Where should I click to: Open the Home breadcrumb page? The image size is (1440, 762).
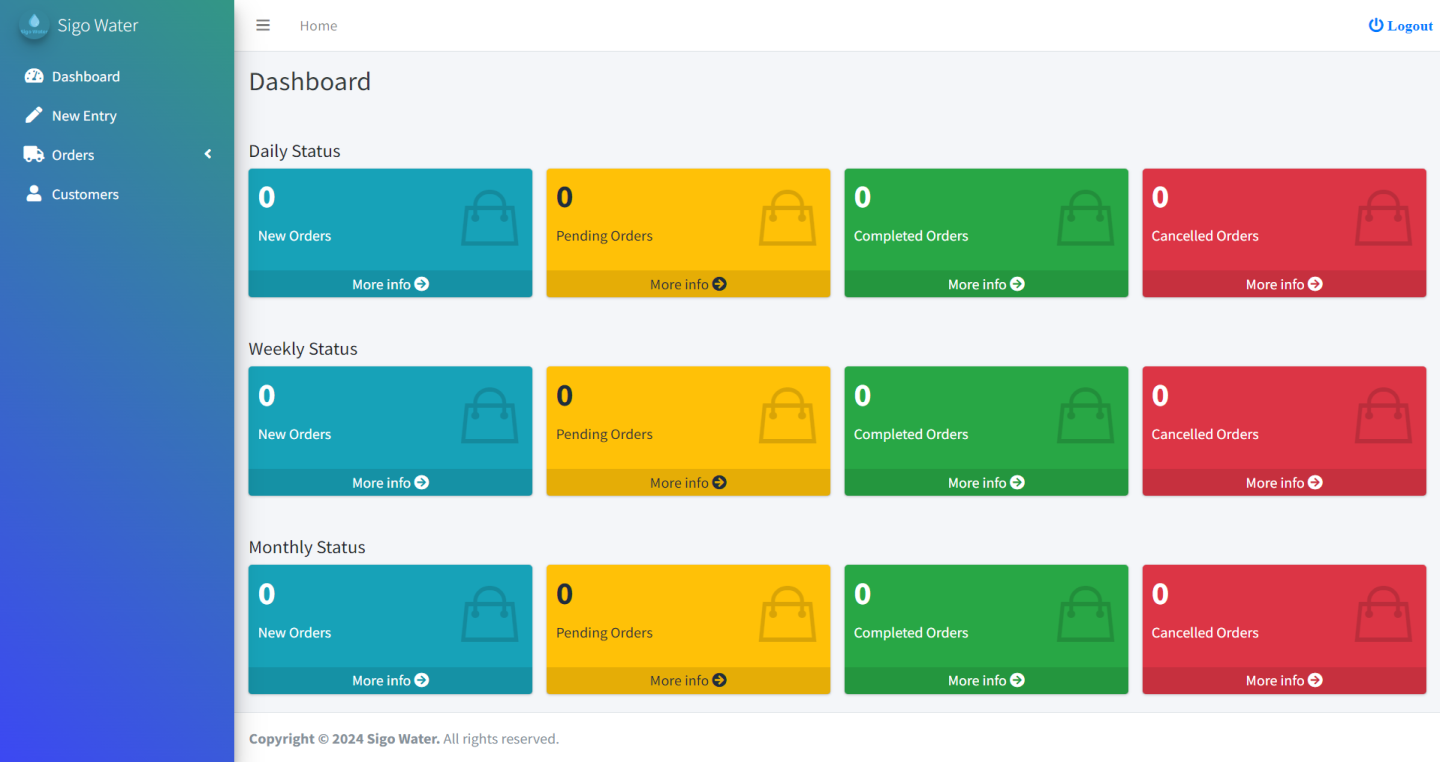318,25
